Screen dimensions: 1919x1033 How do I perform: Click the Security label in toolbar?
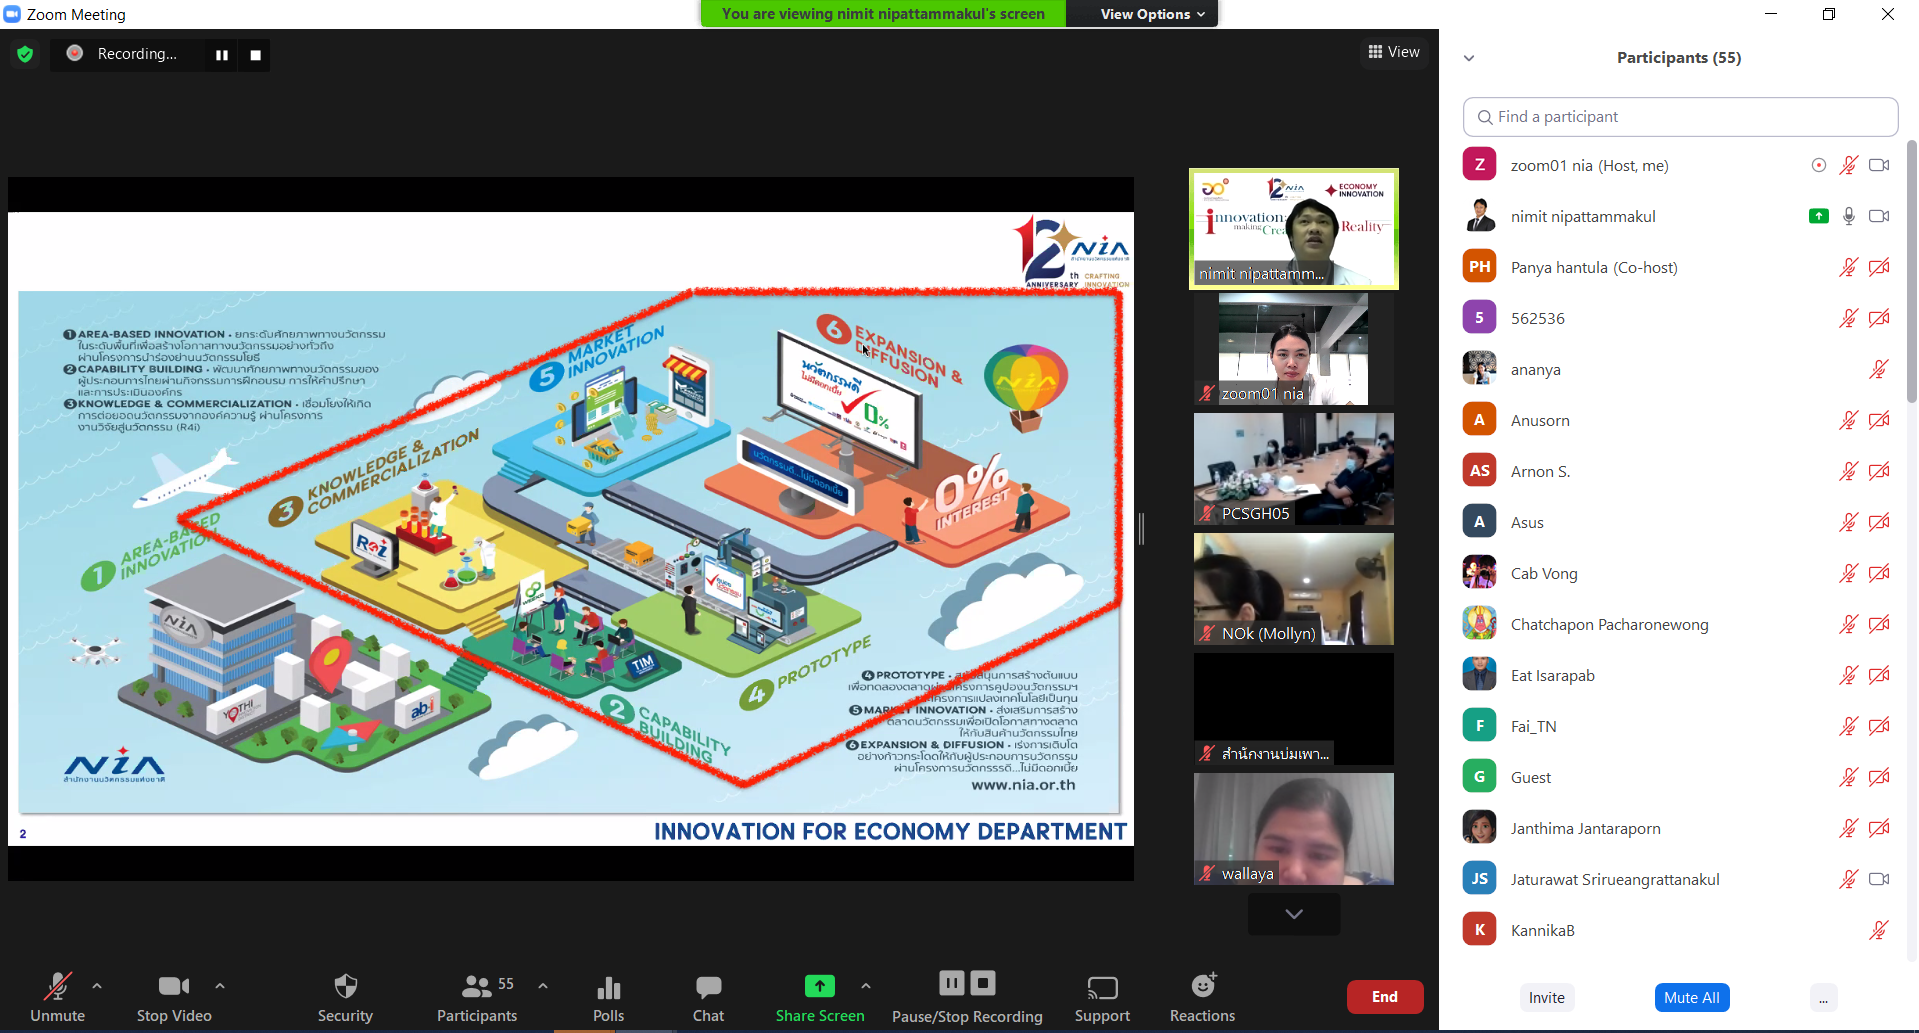pos(345,1016)
